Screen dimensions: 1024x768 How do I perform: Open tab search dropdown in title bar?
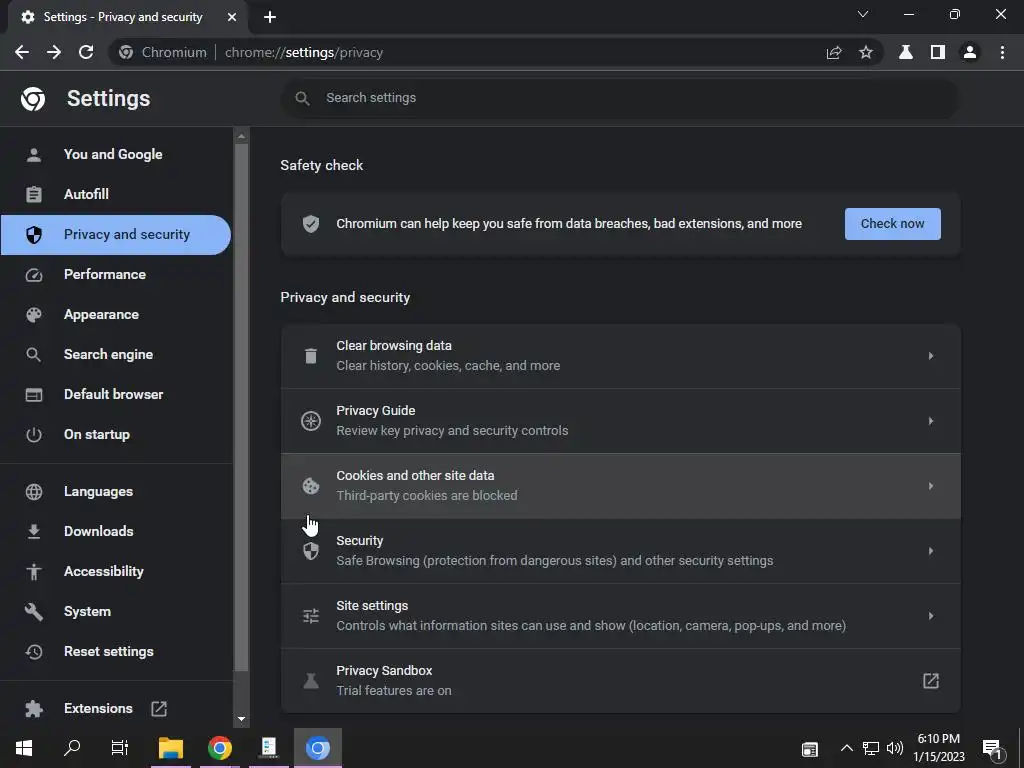click(x=863, y=14)
